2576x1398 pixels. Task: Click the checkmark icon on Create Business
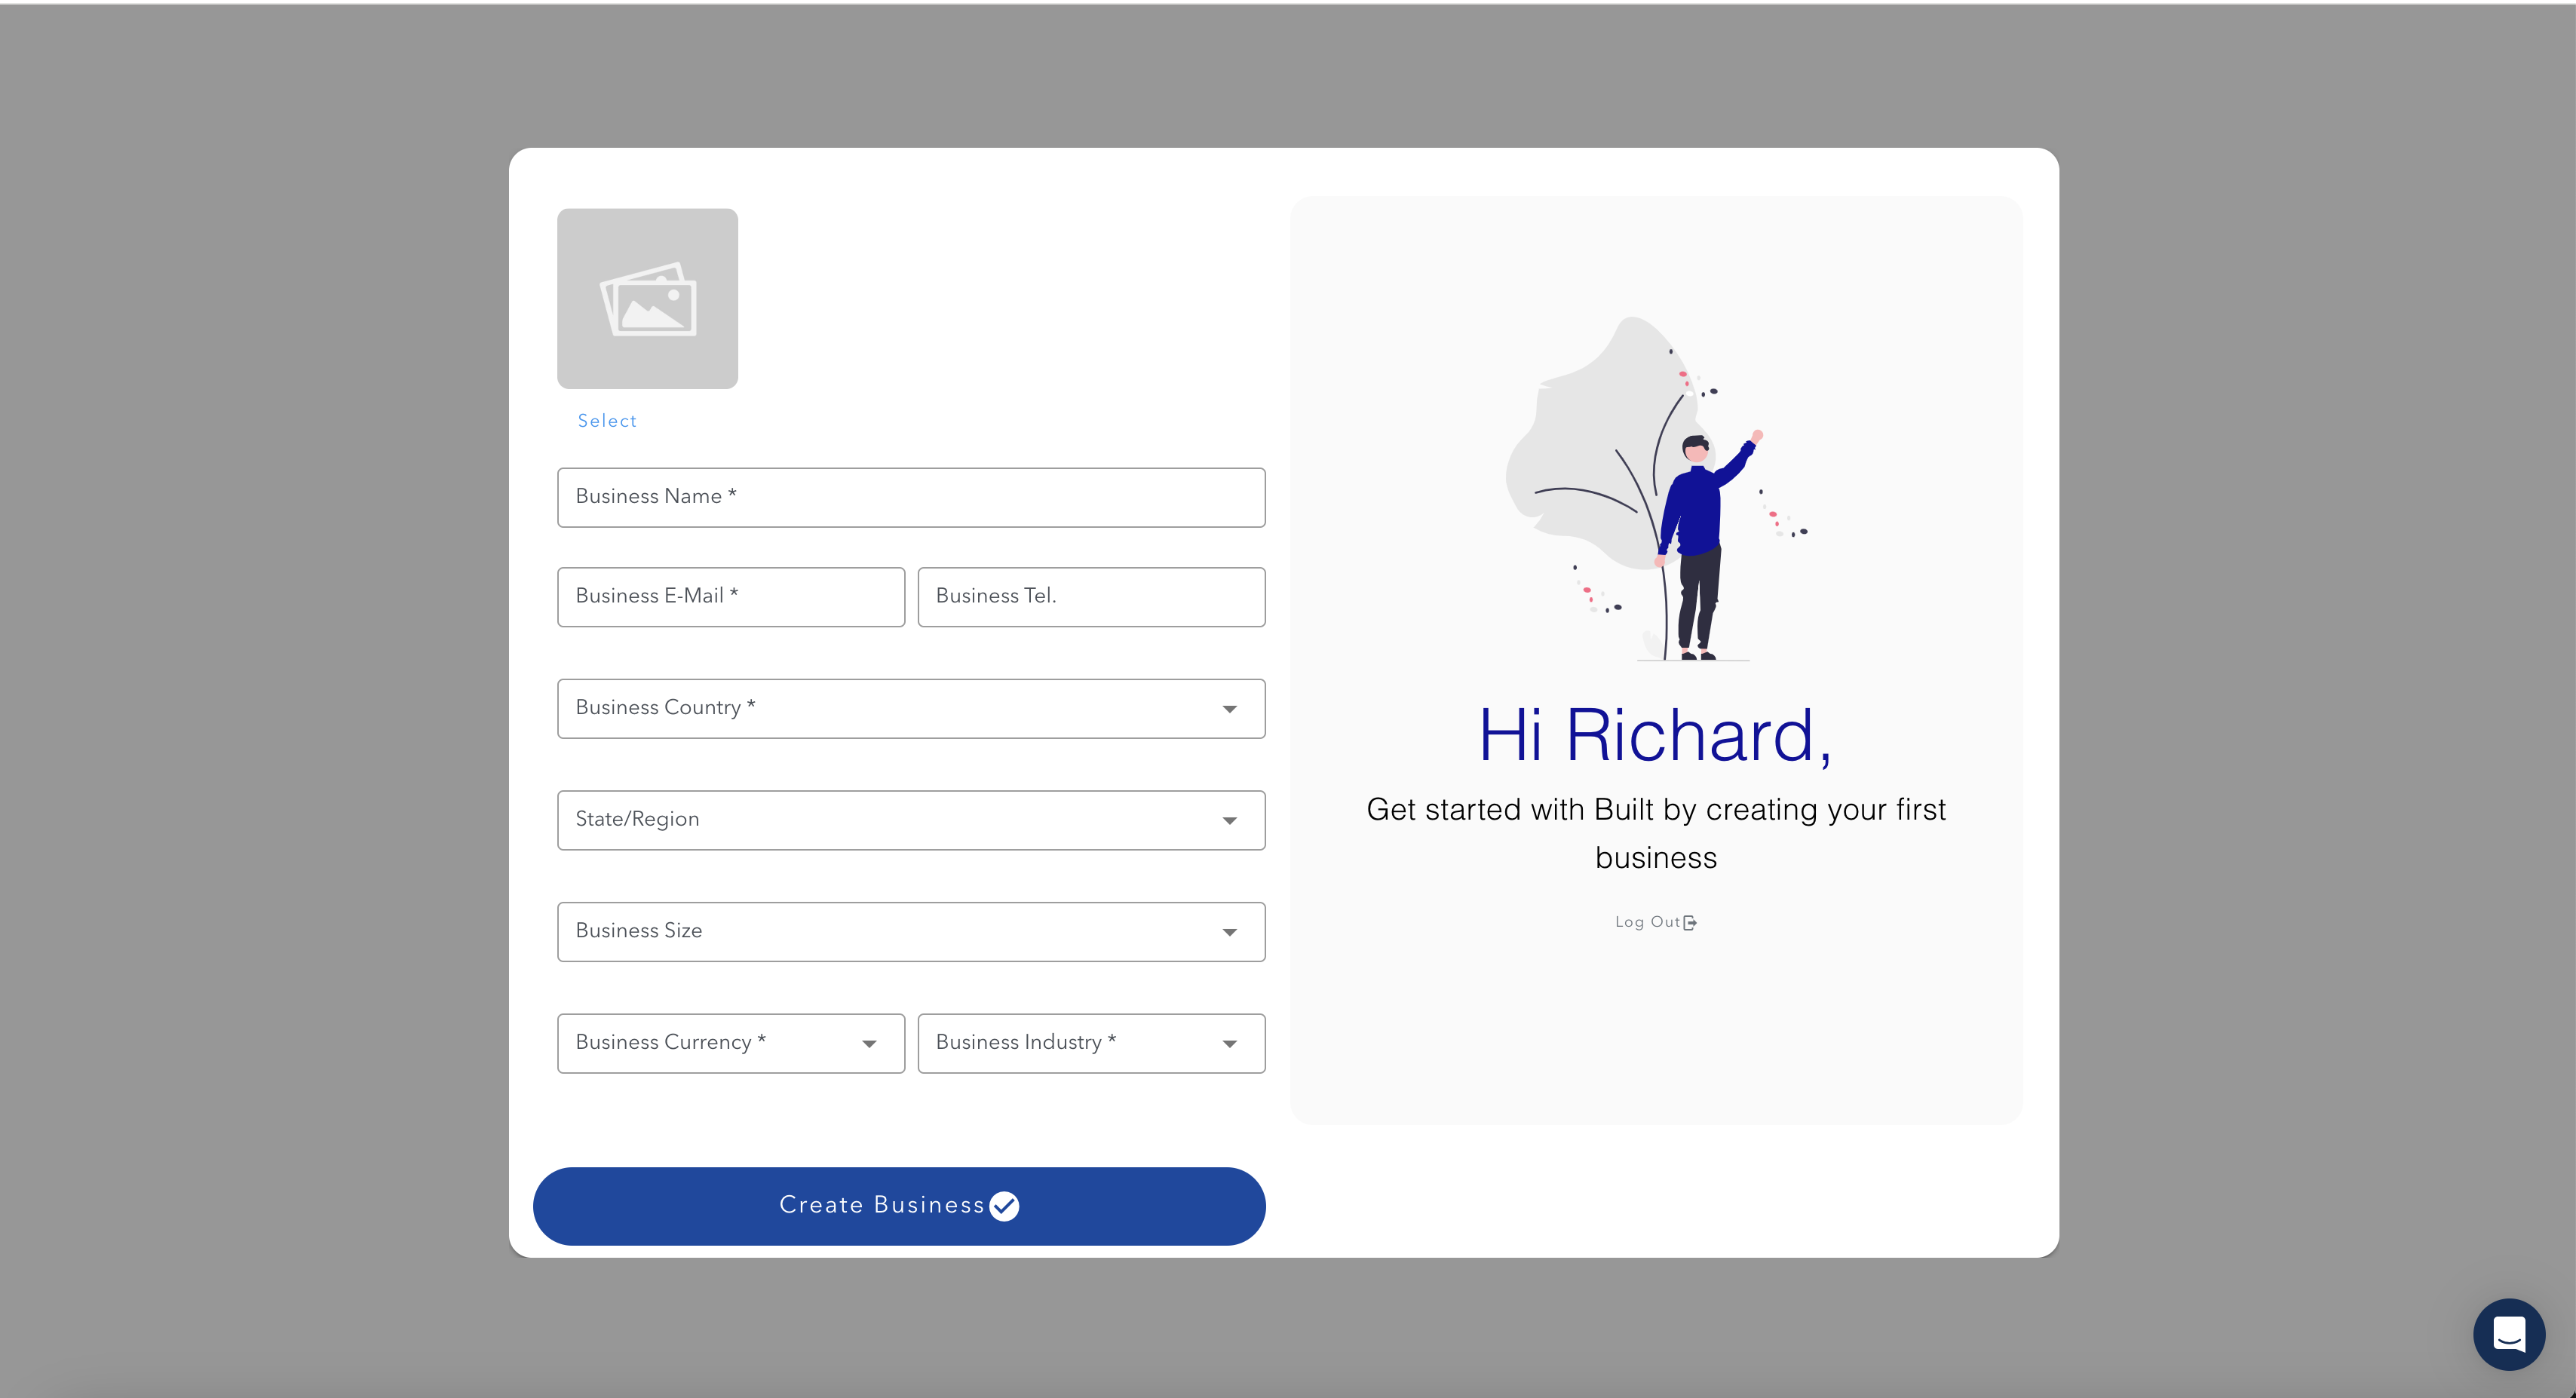coord(1004,1206)
